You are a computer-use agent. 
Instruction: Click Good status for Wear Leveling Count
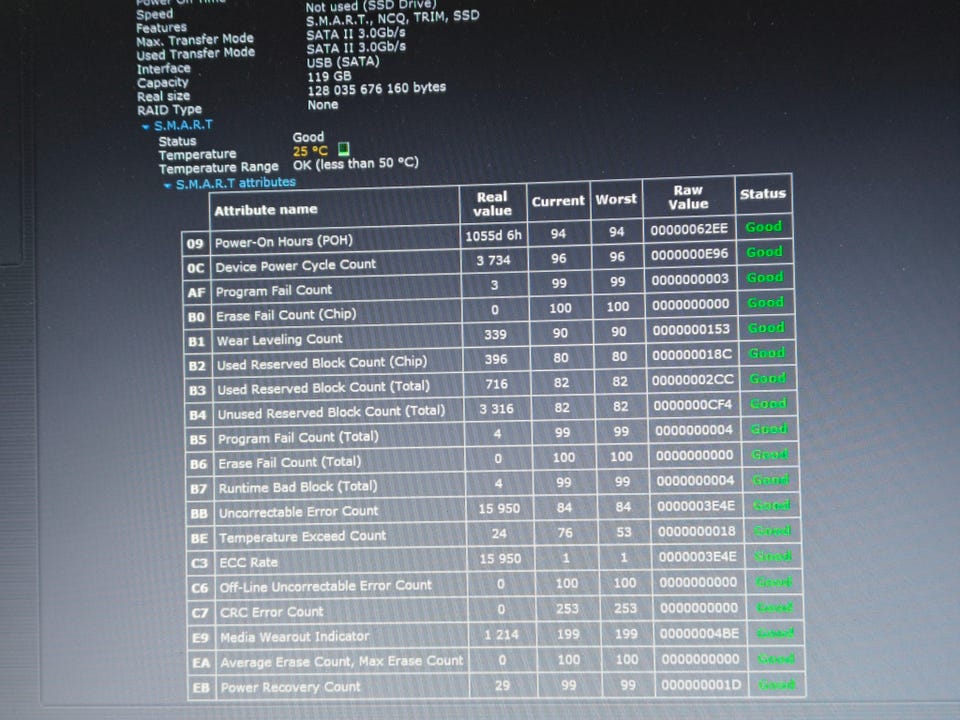point(766,328)
